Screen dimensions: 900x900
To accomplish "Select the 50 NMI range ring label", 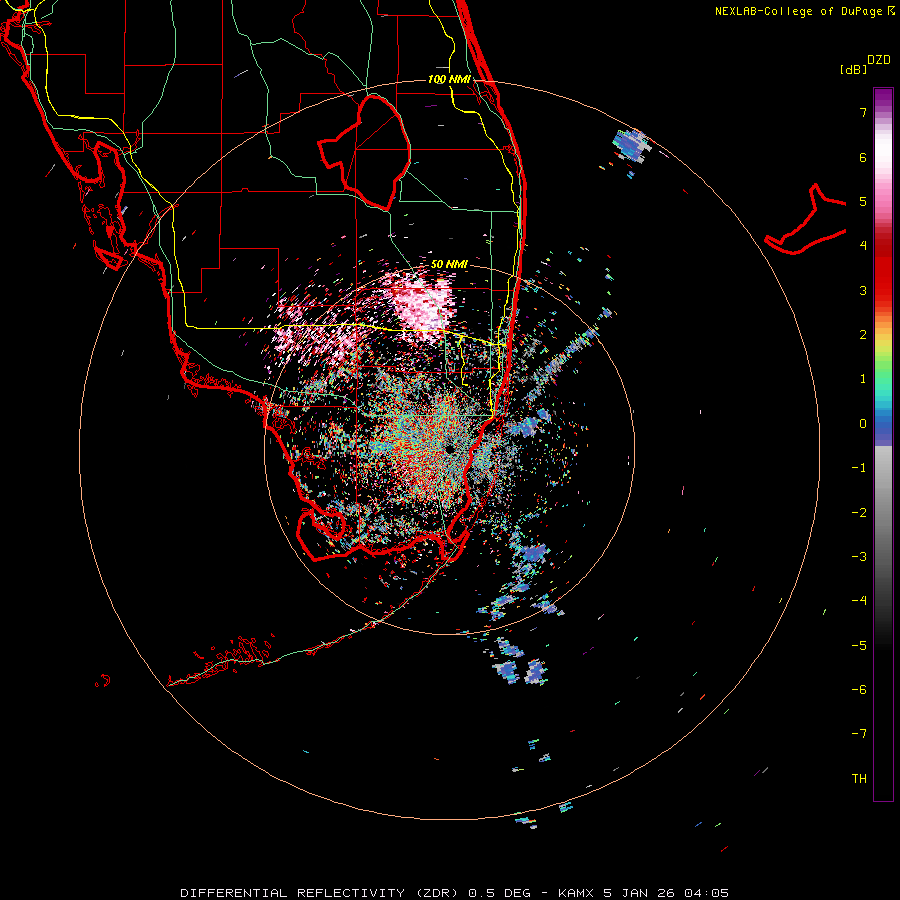I will [449, 264].
